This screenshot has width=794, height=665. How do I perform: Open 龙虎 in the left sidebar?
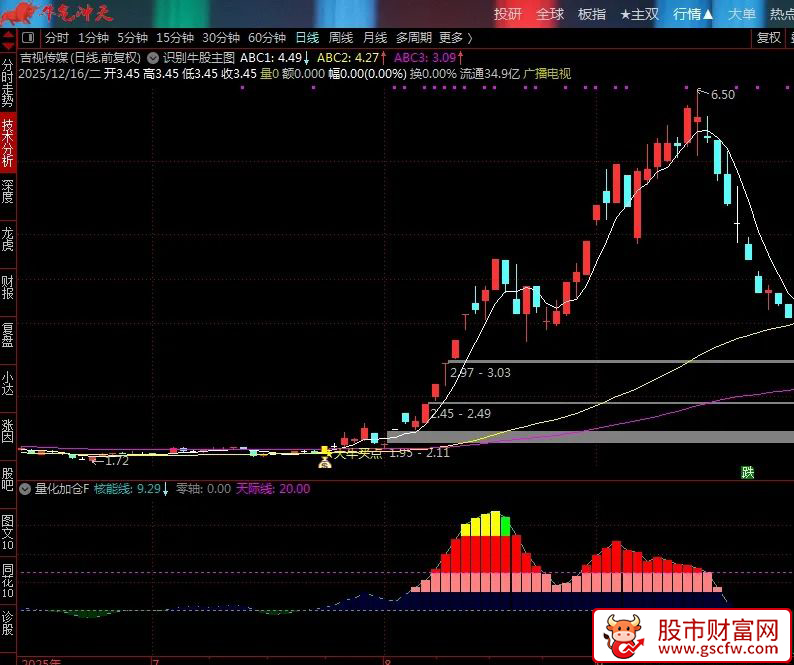tap(8, 239)
